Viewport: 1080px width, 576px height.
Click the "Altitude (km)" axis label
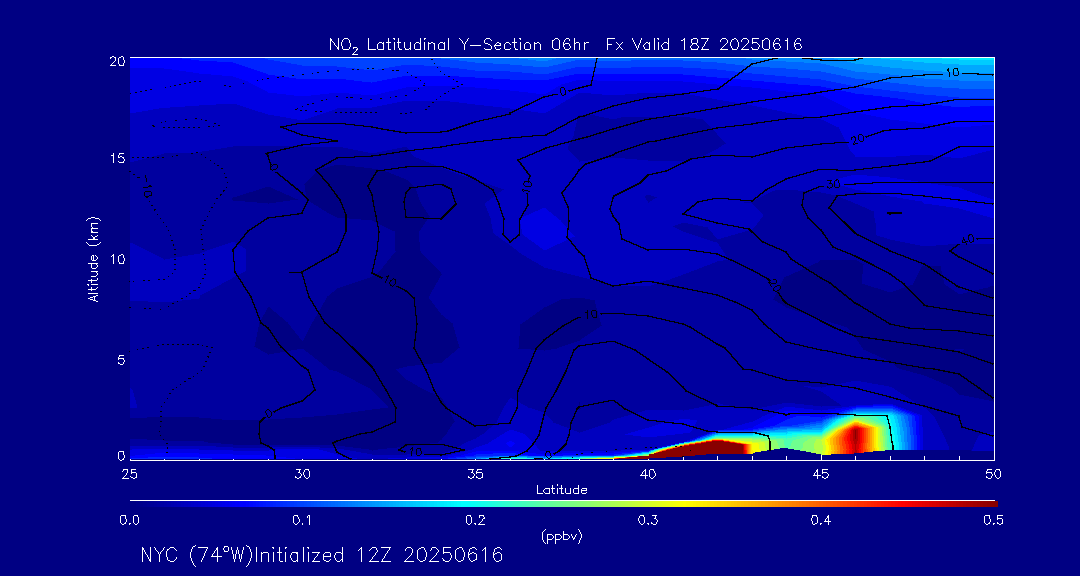tap(92, 258)
